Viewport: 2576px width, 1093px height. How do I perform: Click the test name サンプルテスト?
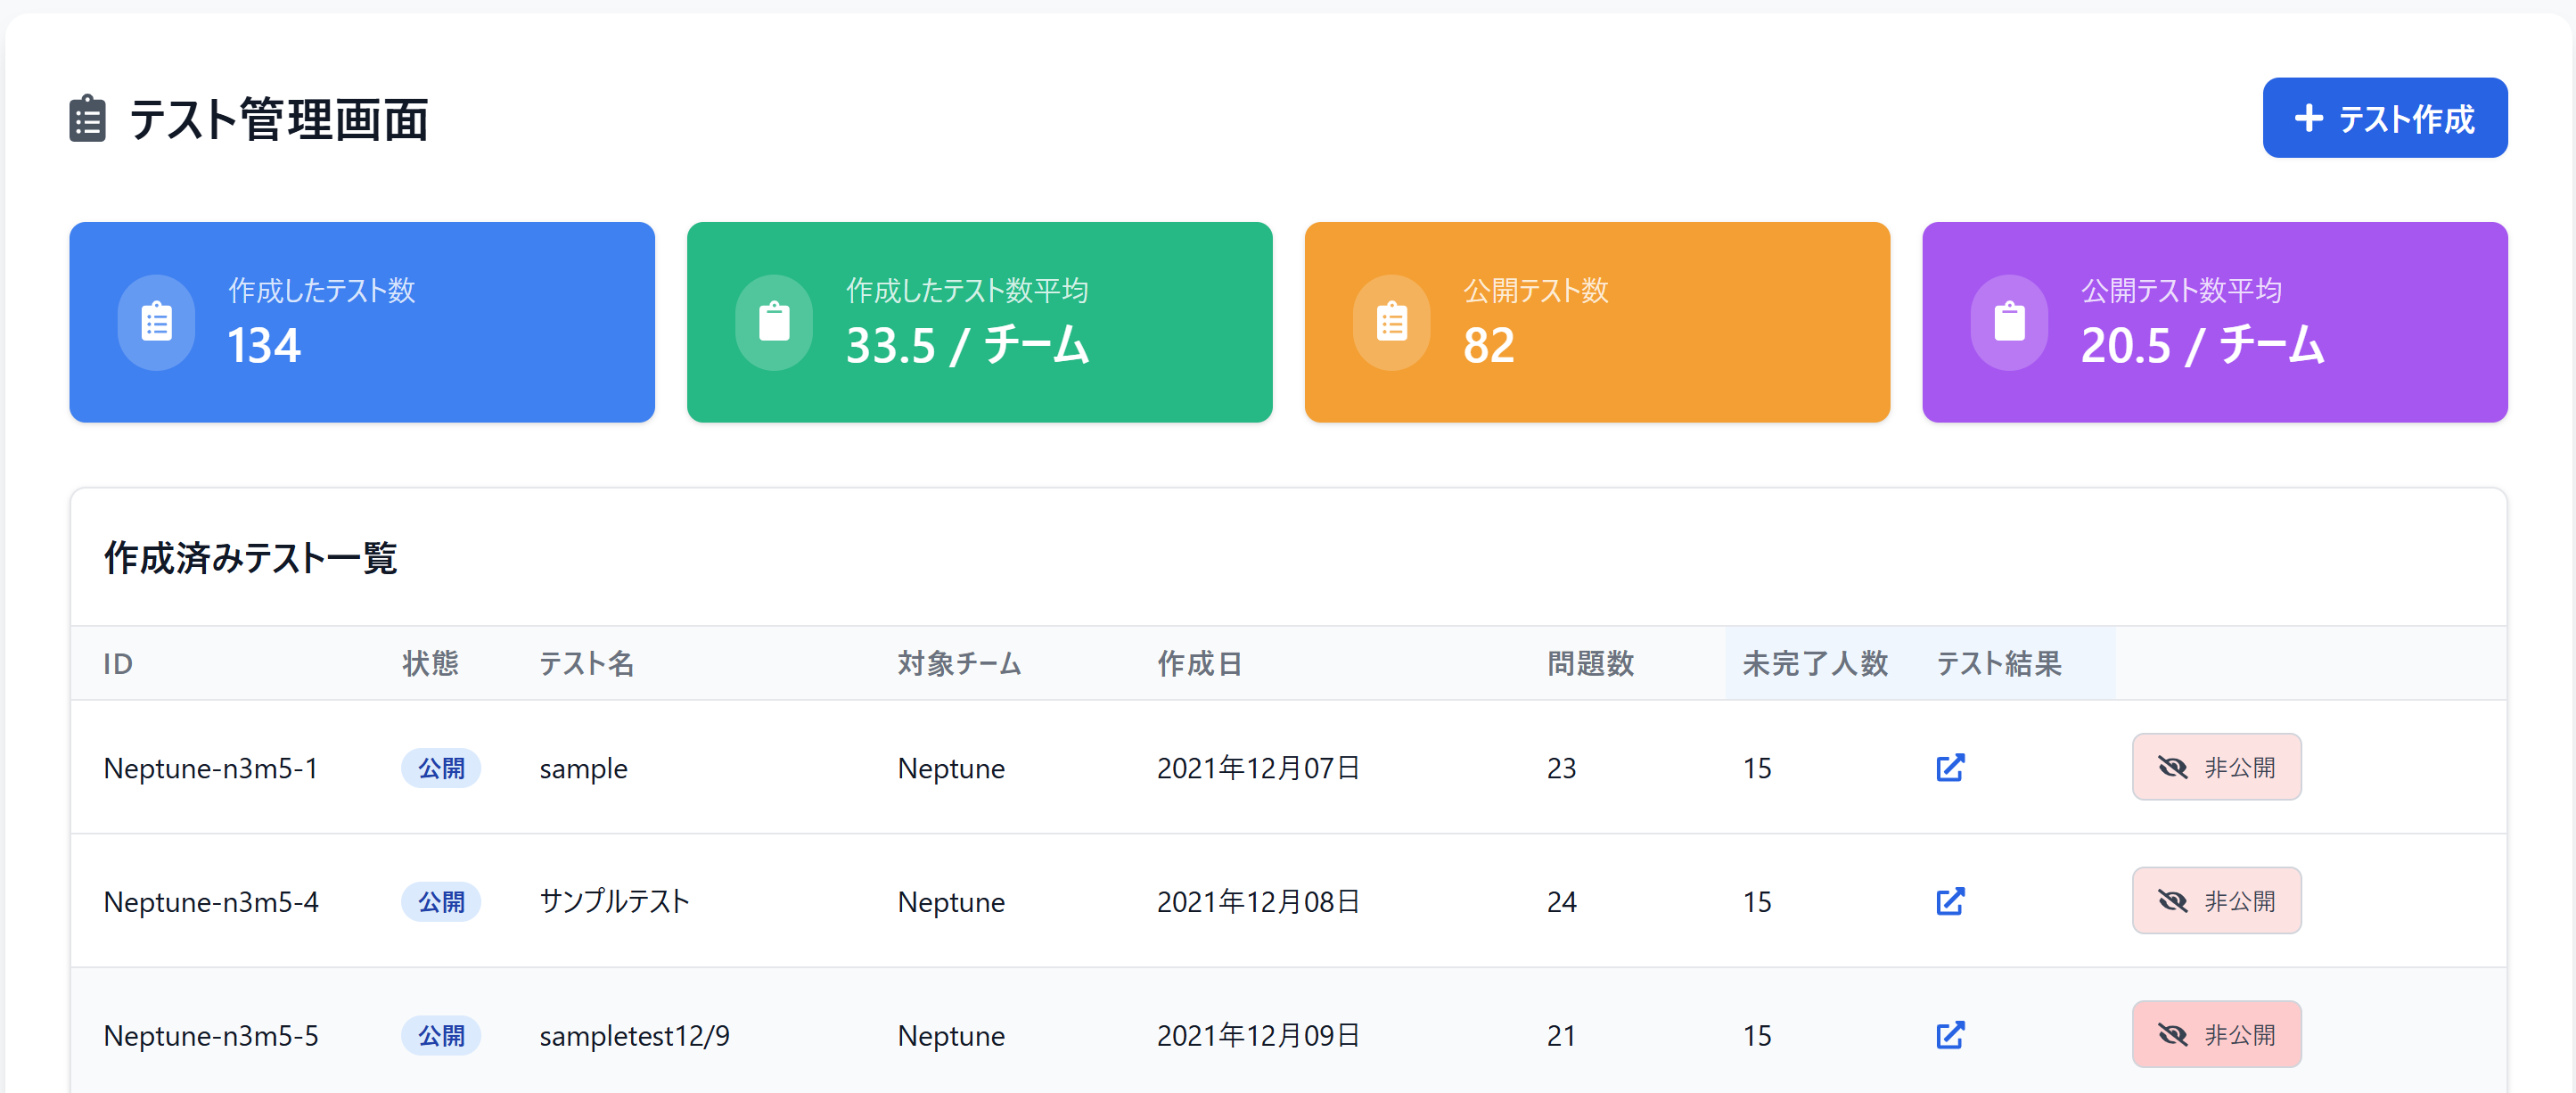[x=614, y=902]
